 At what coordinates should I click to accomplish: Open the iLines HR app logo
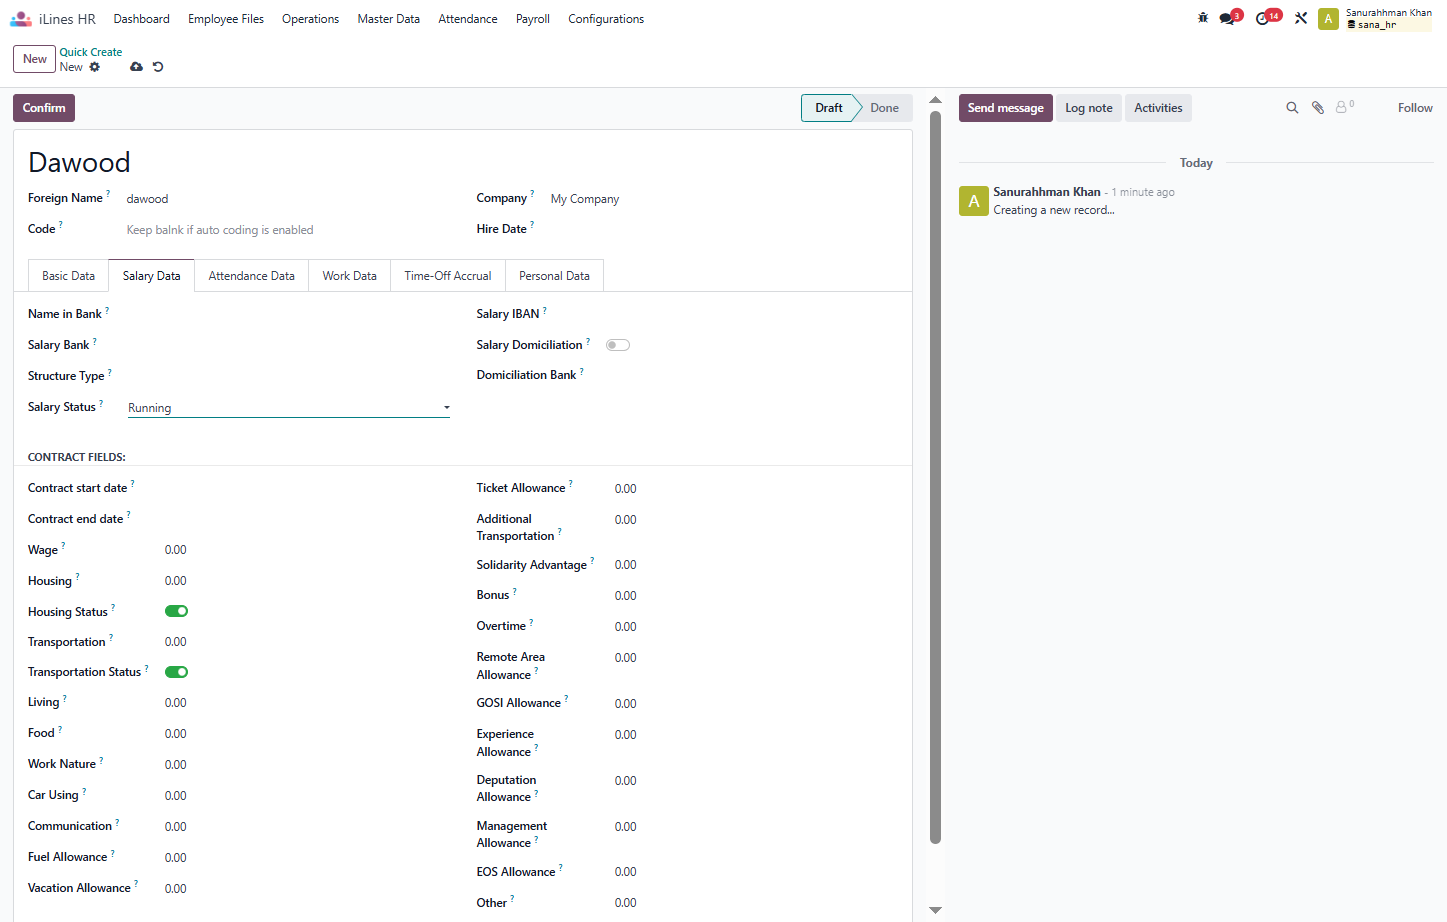click(21, 19)
